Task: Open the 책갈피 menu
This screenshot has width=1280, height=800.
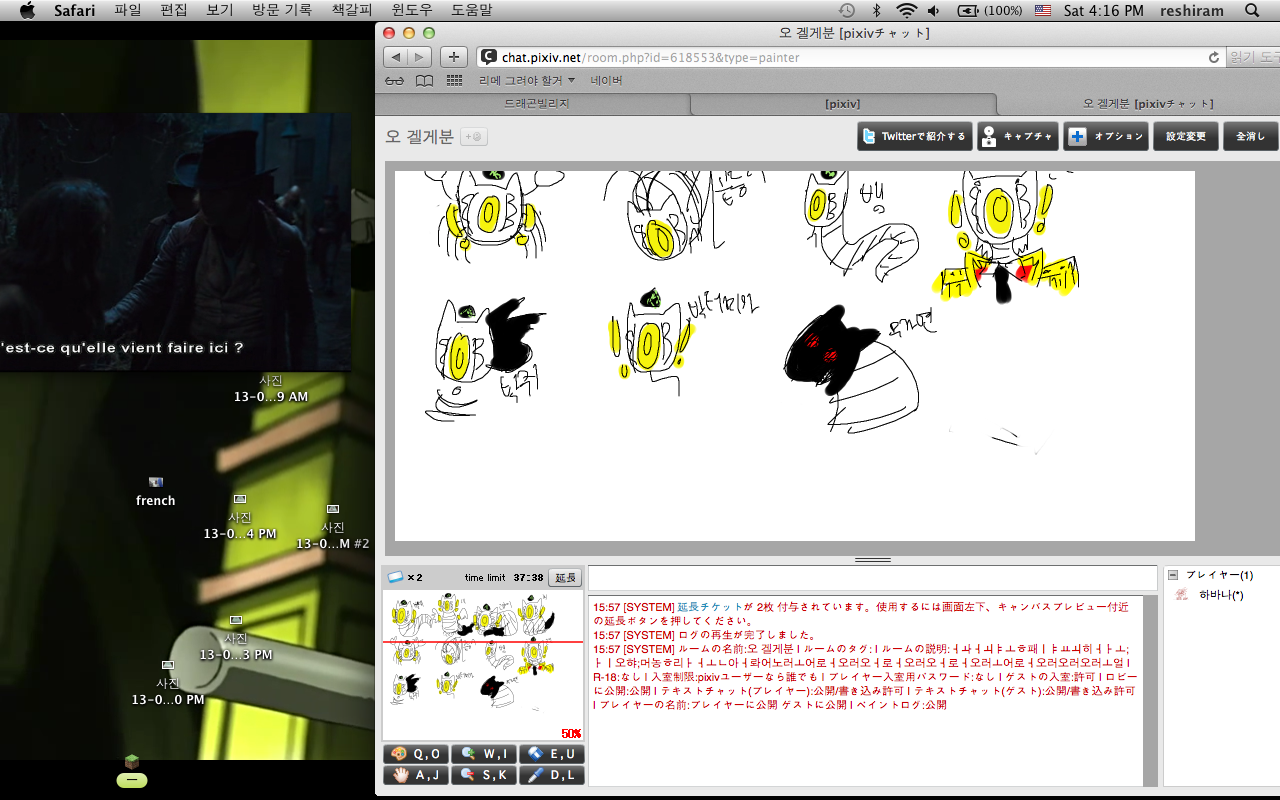Action: 351,11
